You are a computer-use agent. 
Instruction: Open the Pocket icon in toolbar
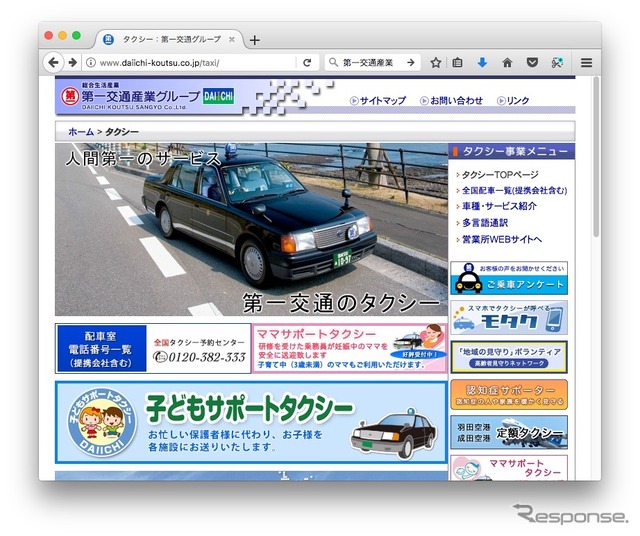(532, 62)
